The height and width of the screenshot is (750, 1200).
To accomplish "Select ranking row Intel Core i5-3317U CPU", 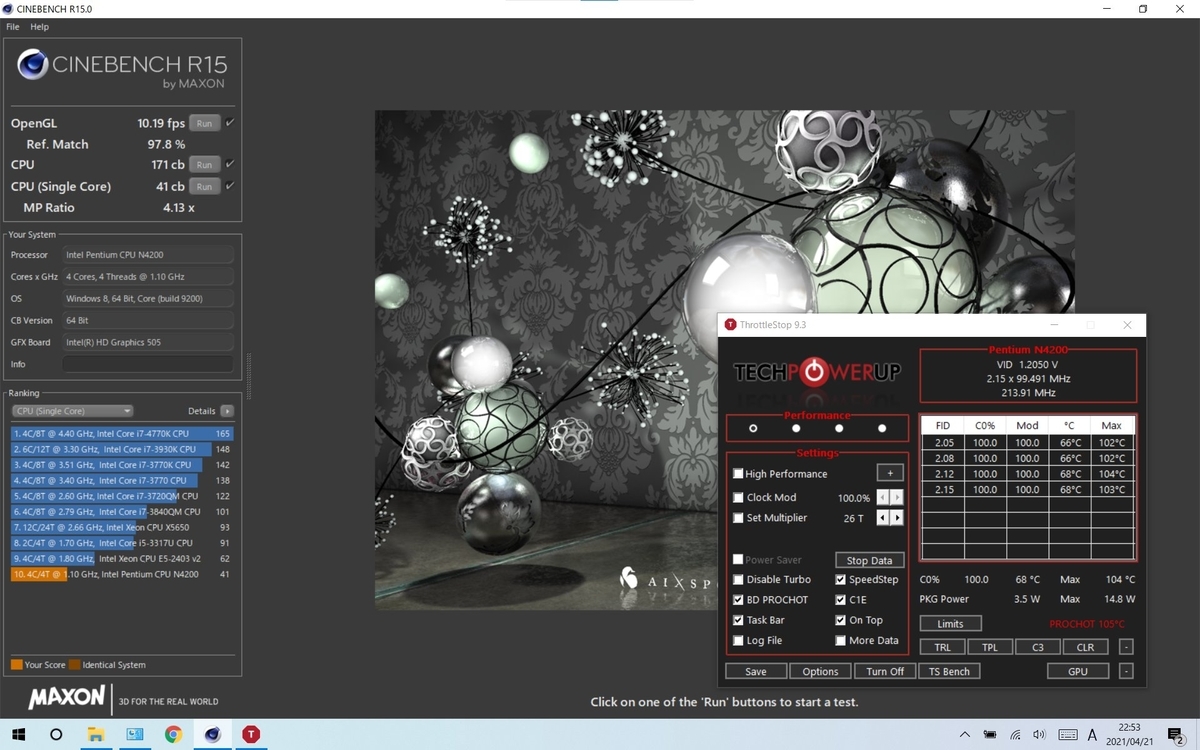I will [x=122, y=543].
